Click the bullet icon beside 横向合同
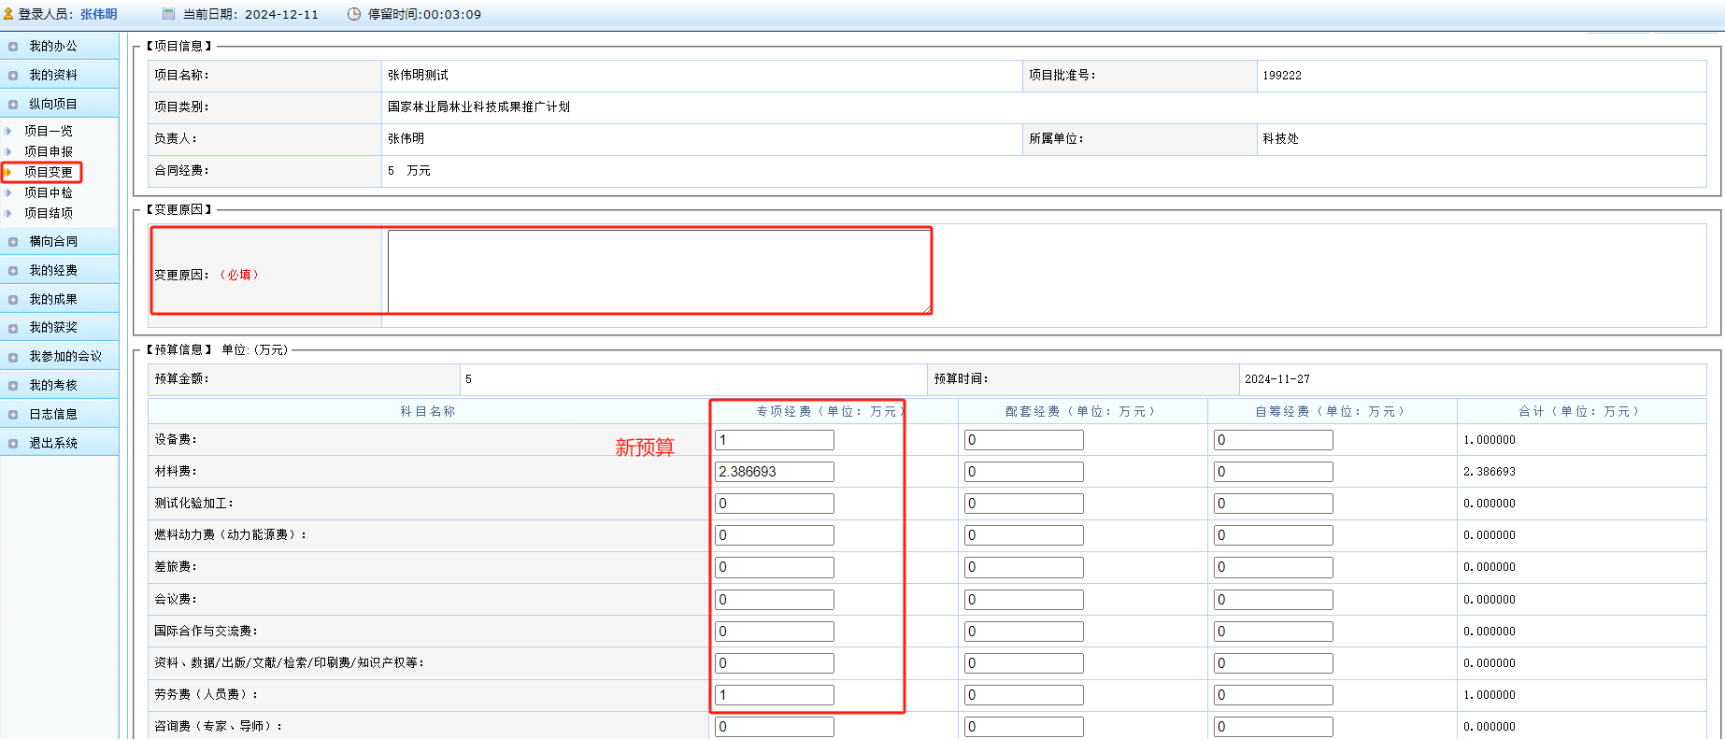The width and height of the screenshot is (1725, 740). [13, 242]
